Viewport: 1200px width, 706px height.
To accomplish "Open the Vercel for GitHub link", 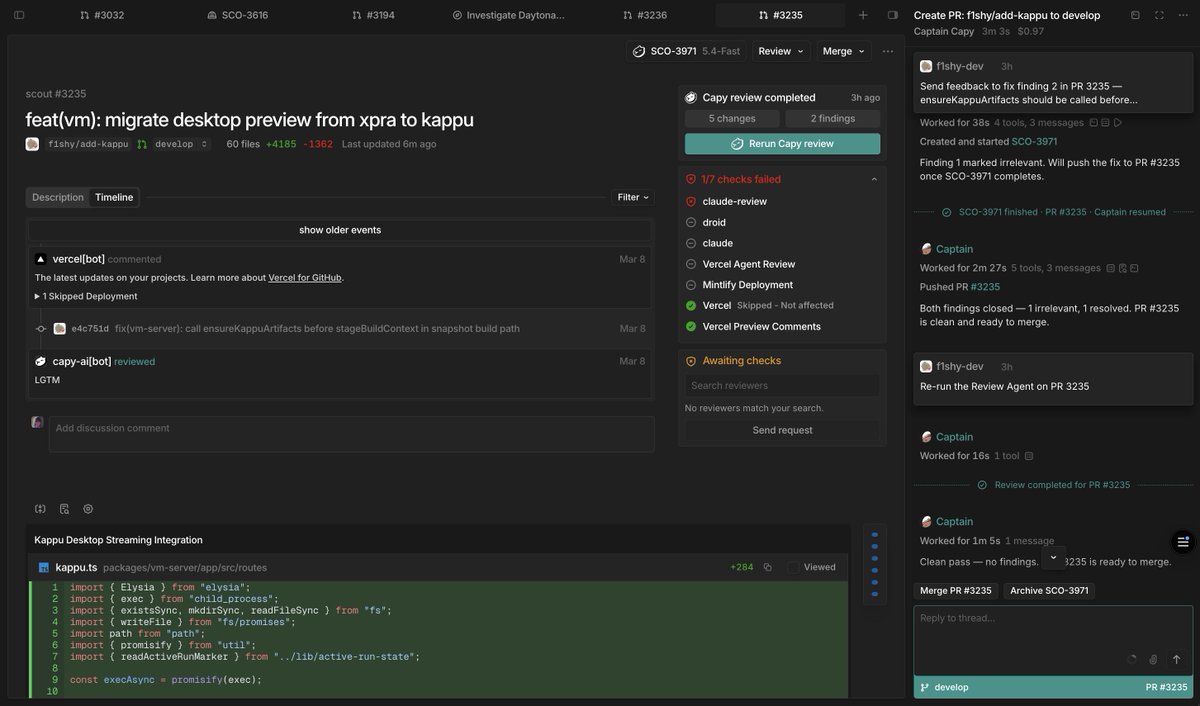I will 305,277.
